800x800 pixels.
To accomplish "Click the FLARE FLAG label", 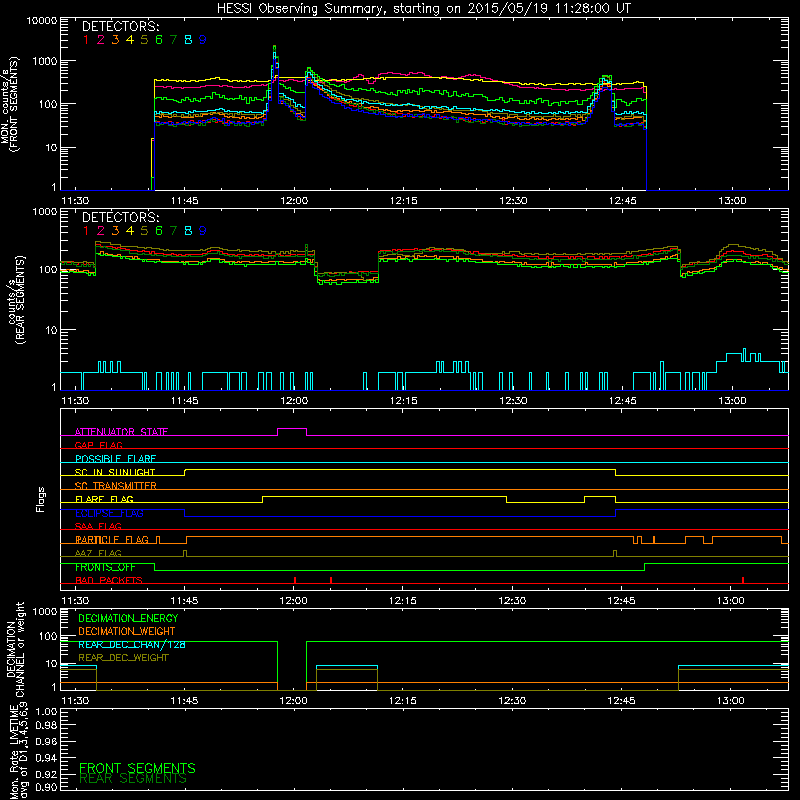I will (x=104, y=499).
